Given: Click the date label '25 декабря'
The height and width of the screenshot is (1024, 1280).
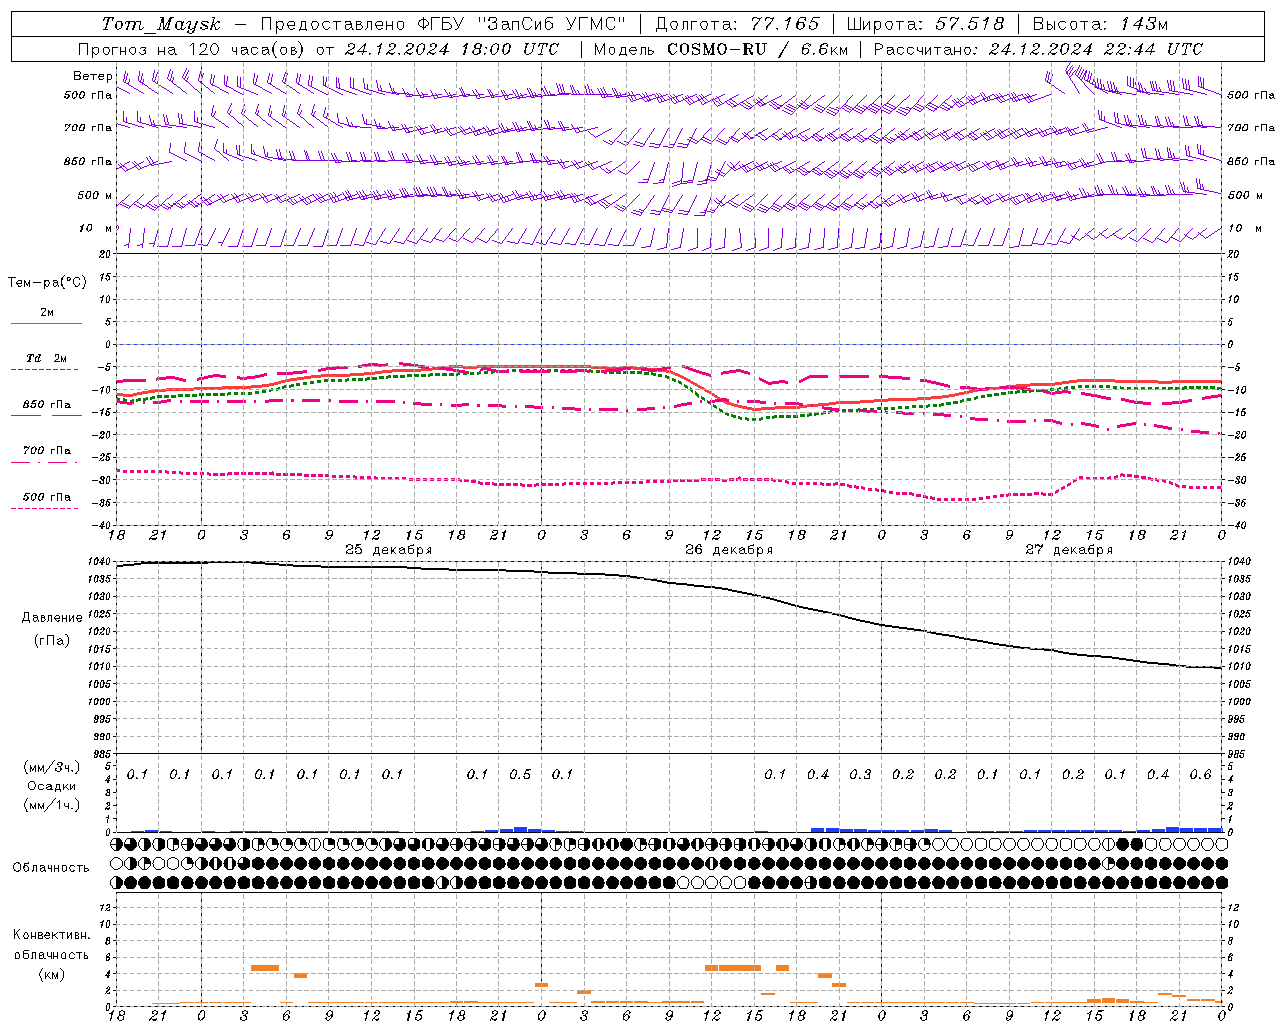Looking at the screenshot, I should pyautogui.click(x=388, y=550).
